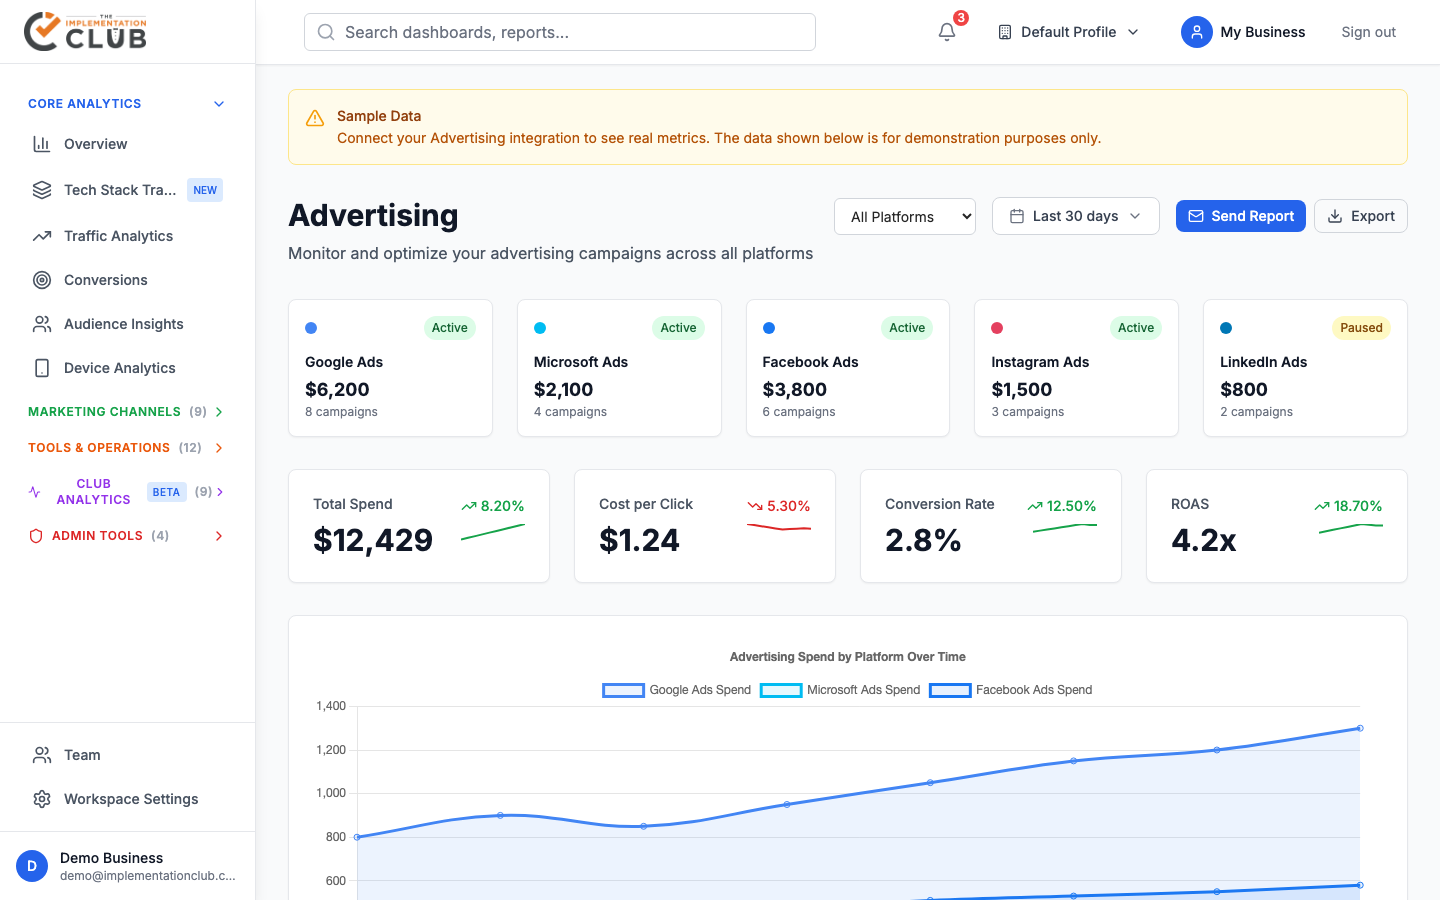Open the Last 30 days date range selector

click(1075, 216)
